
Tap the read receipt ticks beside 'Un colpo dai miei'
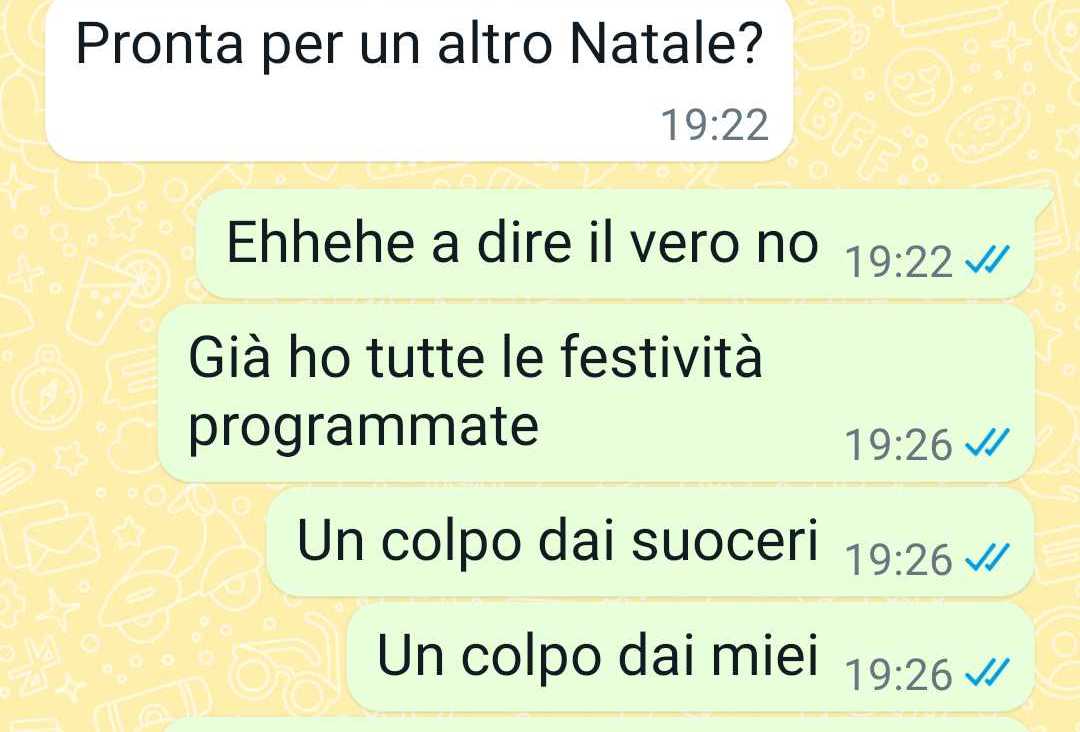point(987,673)
